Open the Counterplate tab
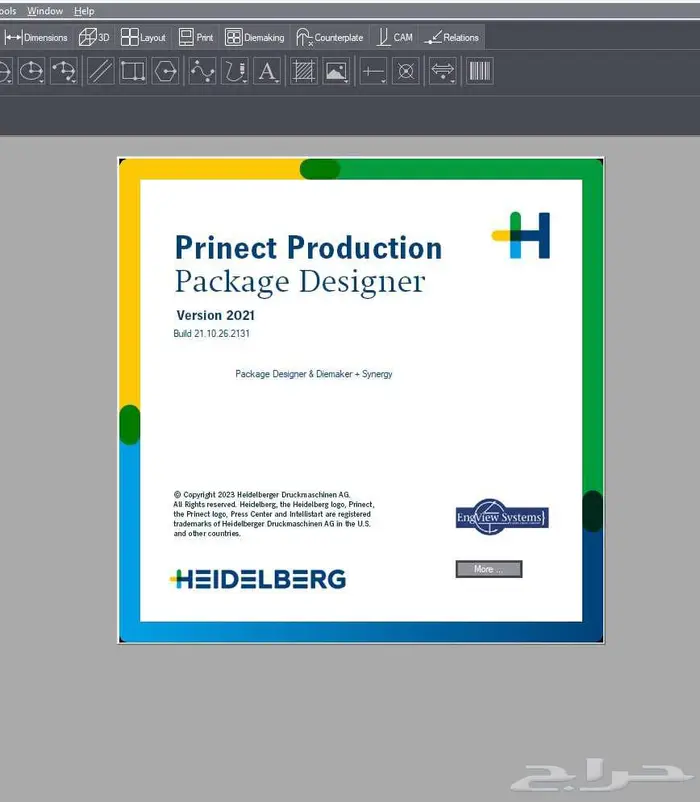The image size is (700, 802). 330,37
